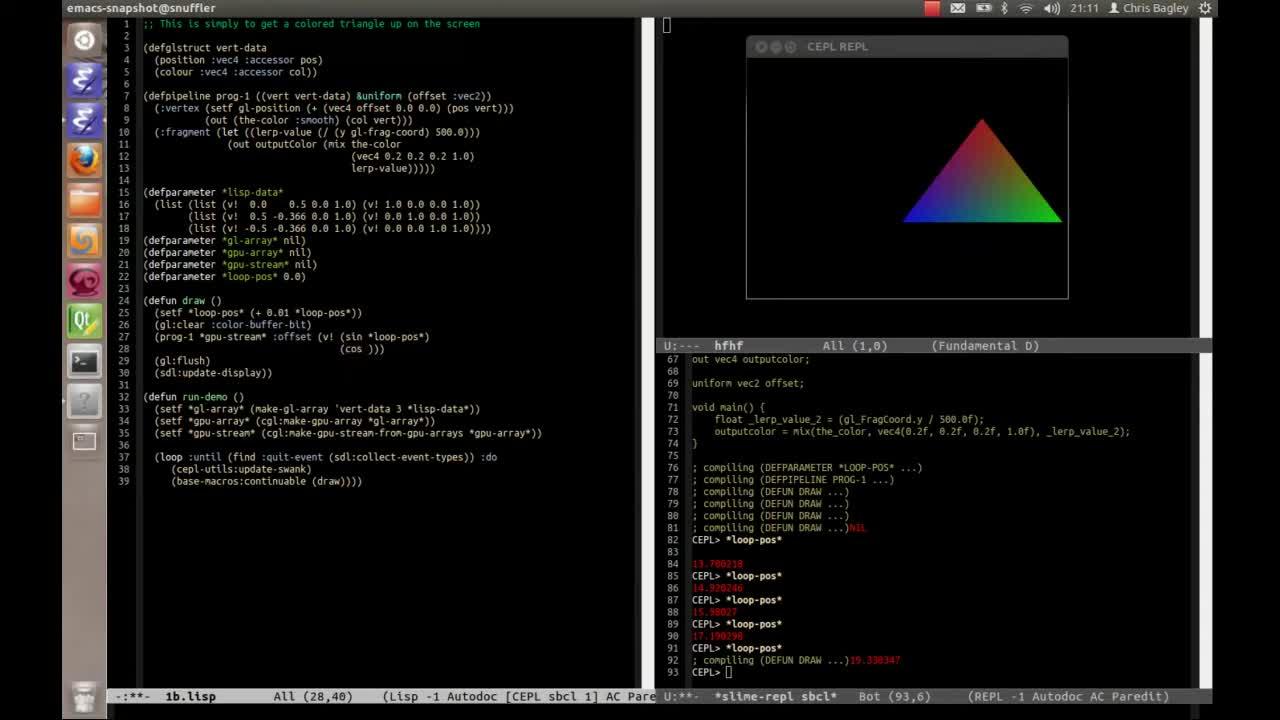The width and height of the screenshot is (1280, 720).
Task: Open the volume control indicator
Action: [1050, 8]
